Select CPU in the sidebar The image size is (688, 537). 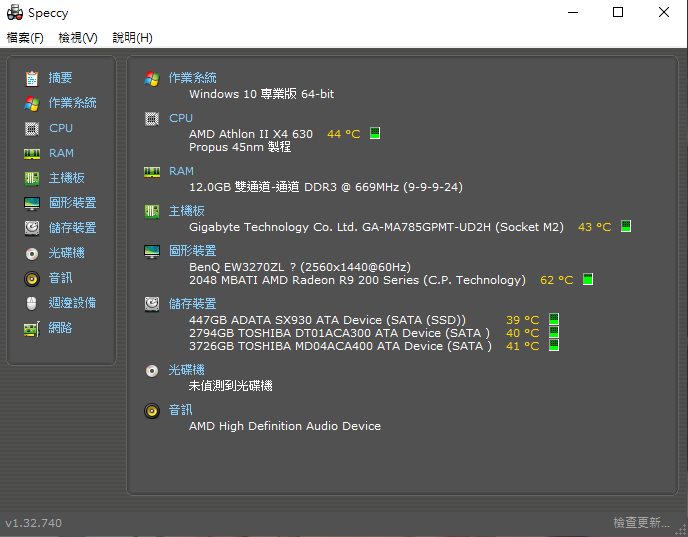tap(61, 128)
